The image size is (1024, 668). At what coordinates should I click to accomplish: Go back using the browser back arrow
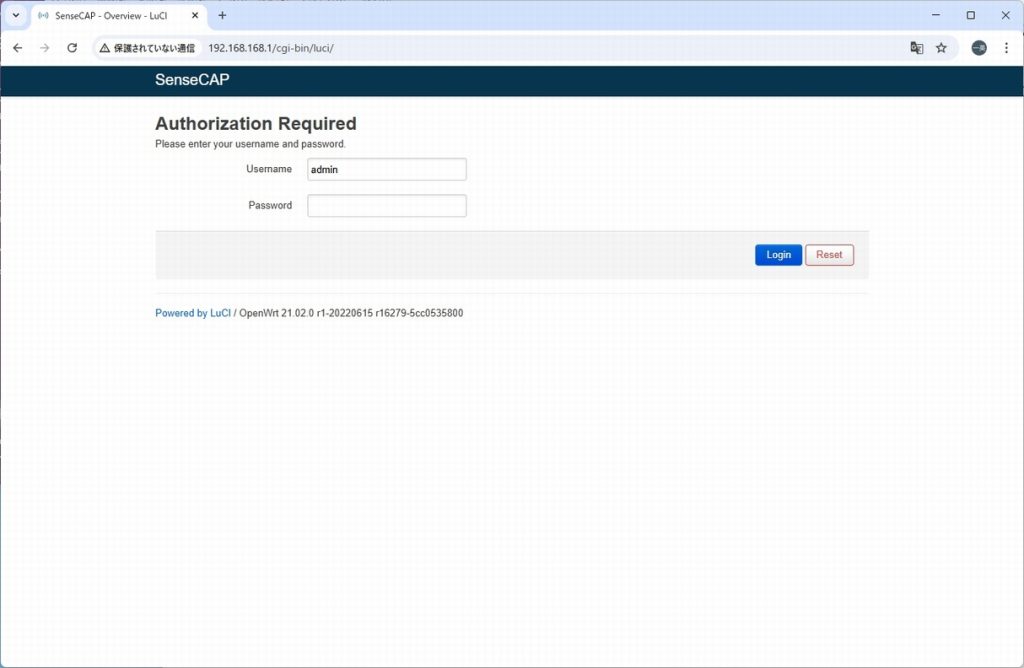(17, 48)
